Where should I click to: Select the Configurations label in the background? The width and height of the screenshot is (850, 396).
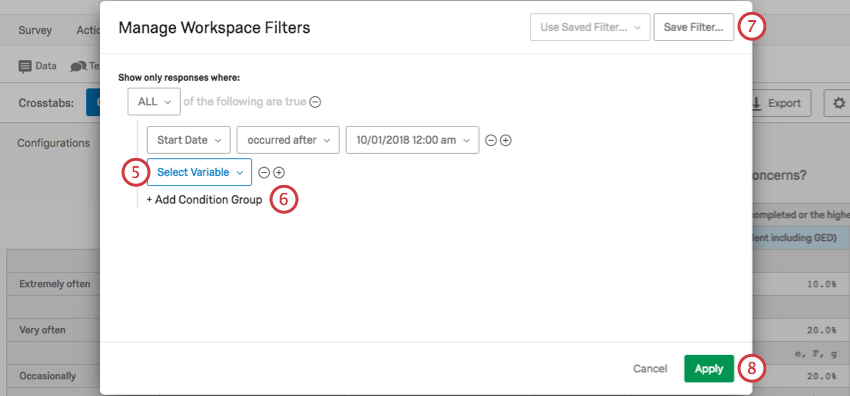pyautogui.click(x=53, y=143)
